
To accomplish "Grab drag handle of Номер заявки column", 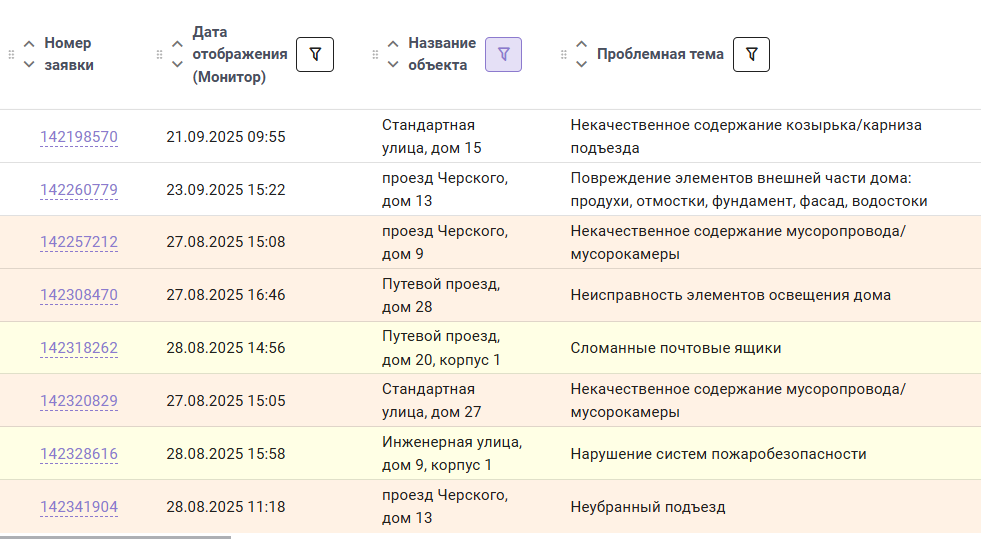I will [x=11, y=54].
